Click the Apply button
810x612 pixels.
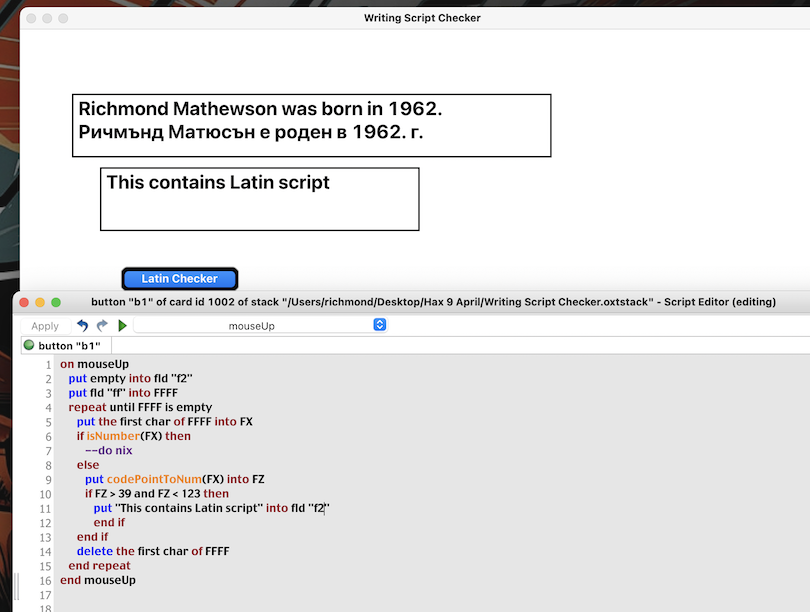[x=45, y=326]
